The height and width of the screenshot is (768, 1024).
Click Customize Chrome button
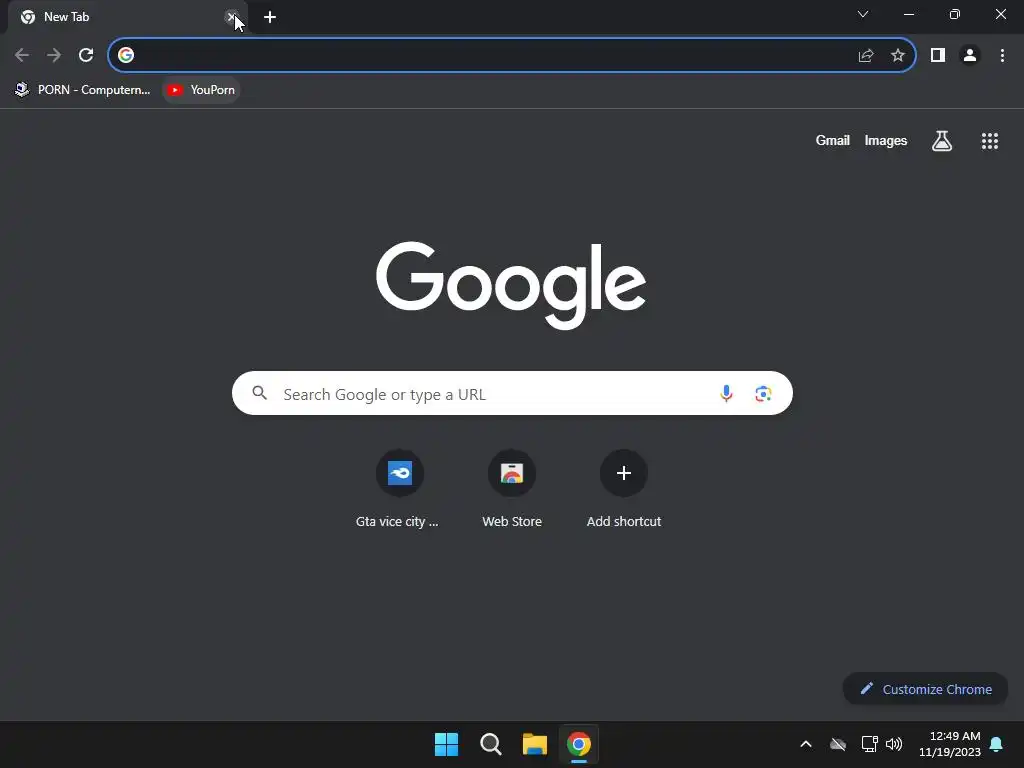(x=925, y=689)
